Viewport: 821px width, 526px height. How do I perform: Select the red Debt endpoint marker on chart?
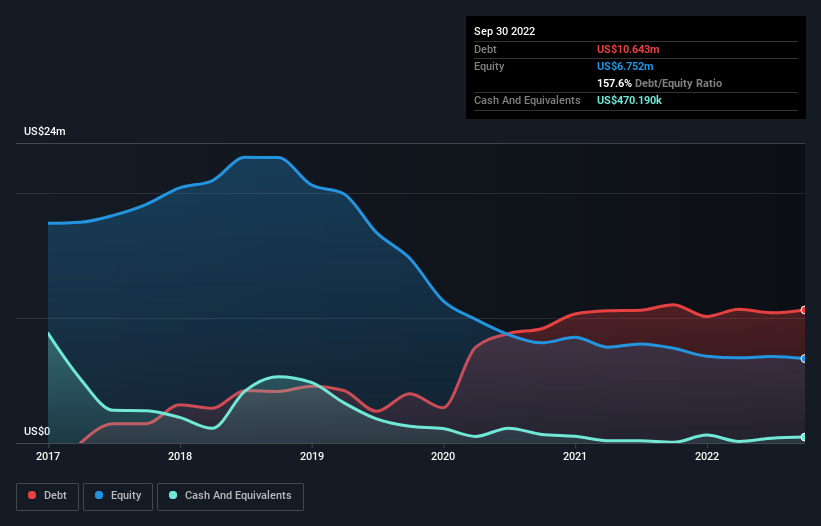pyautogui.click(x=804, y=310)
